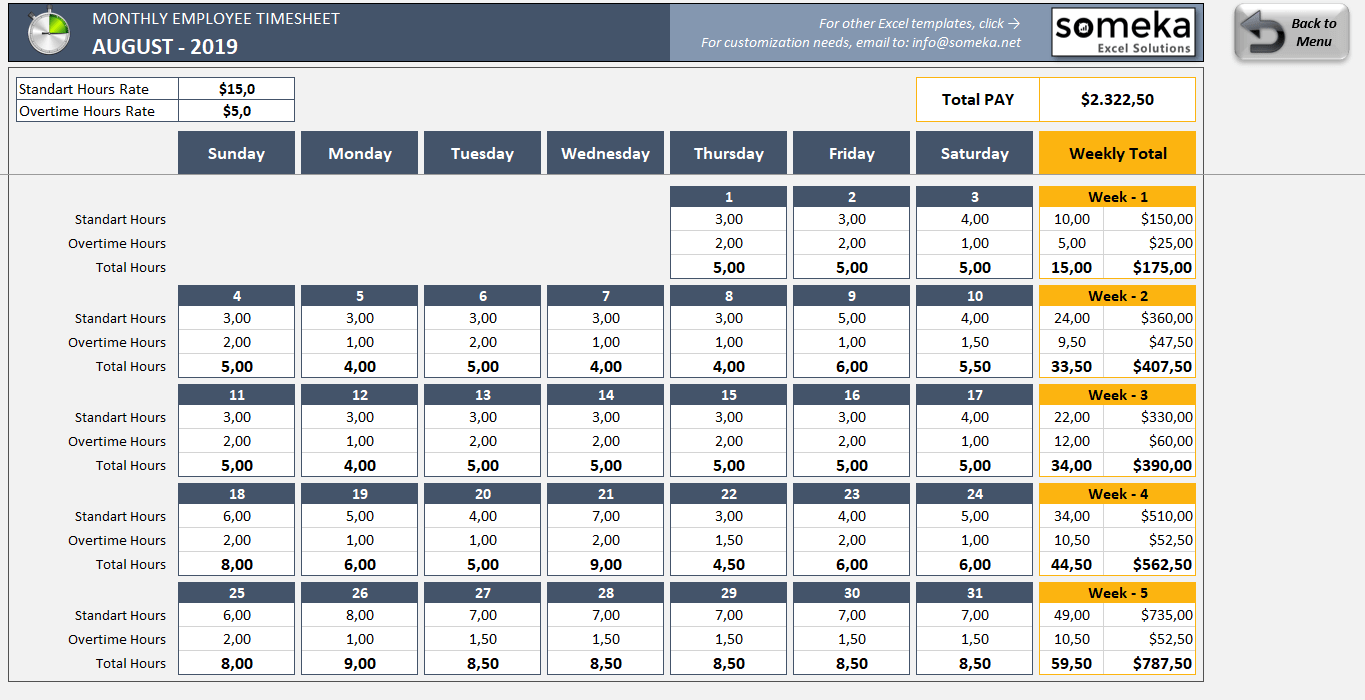Click standard hours cell for day 18
This screenshot has width=1365, height=700.
[x=236, y=516]
